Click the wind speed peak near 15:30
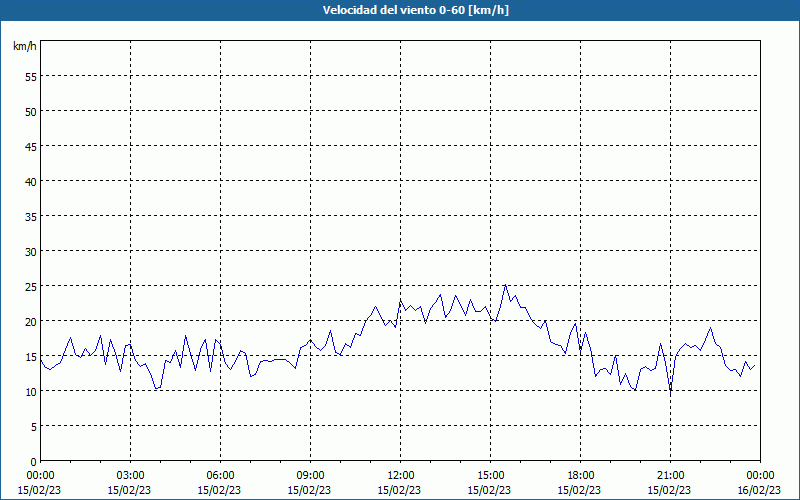The image size is (800, 500). 505,285
